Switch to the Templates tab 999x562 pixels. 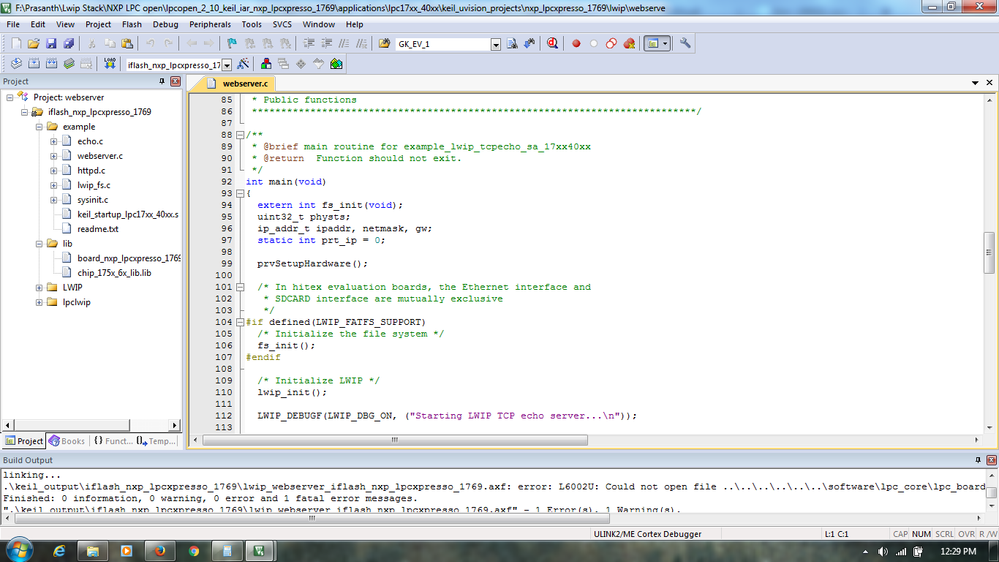(x=157, y=441)
